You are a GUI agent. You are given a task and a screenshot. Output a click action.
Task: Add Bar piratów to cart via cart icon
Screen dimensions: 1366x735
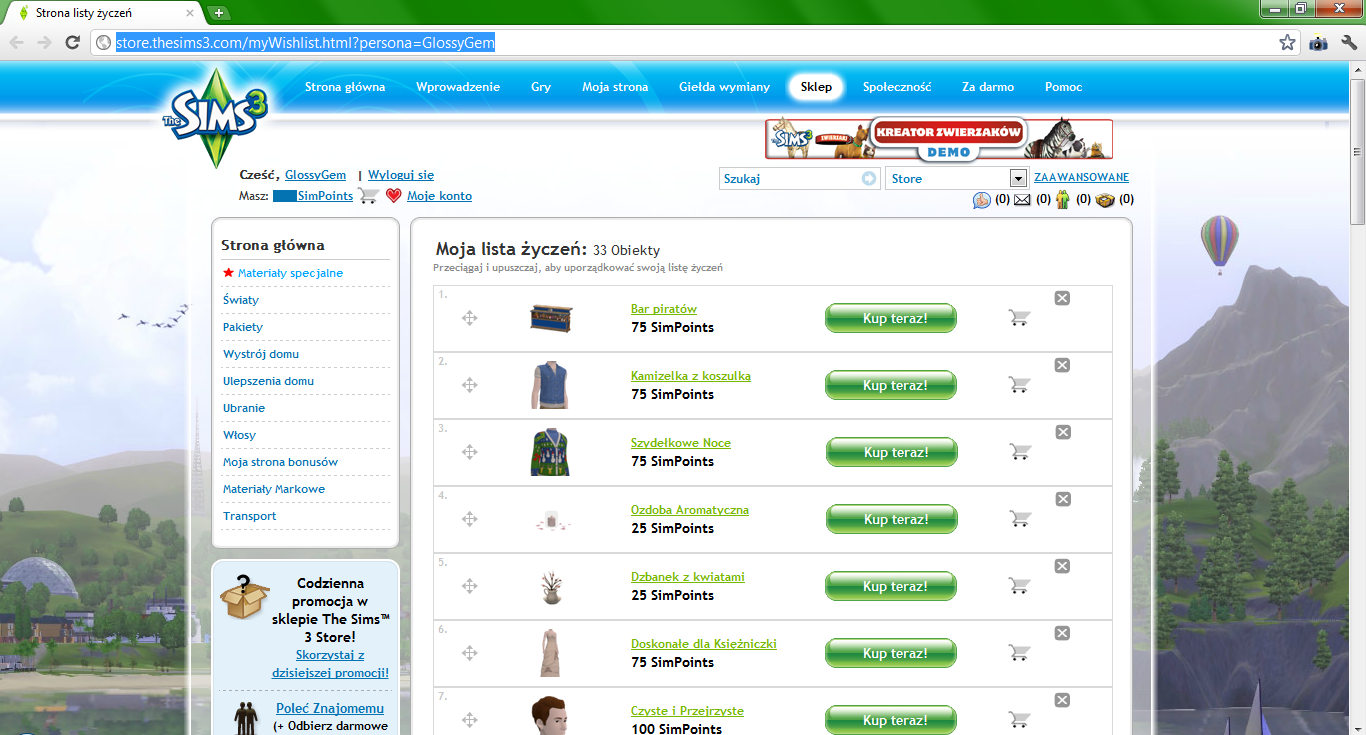[x=1019, y=318]
